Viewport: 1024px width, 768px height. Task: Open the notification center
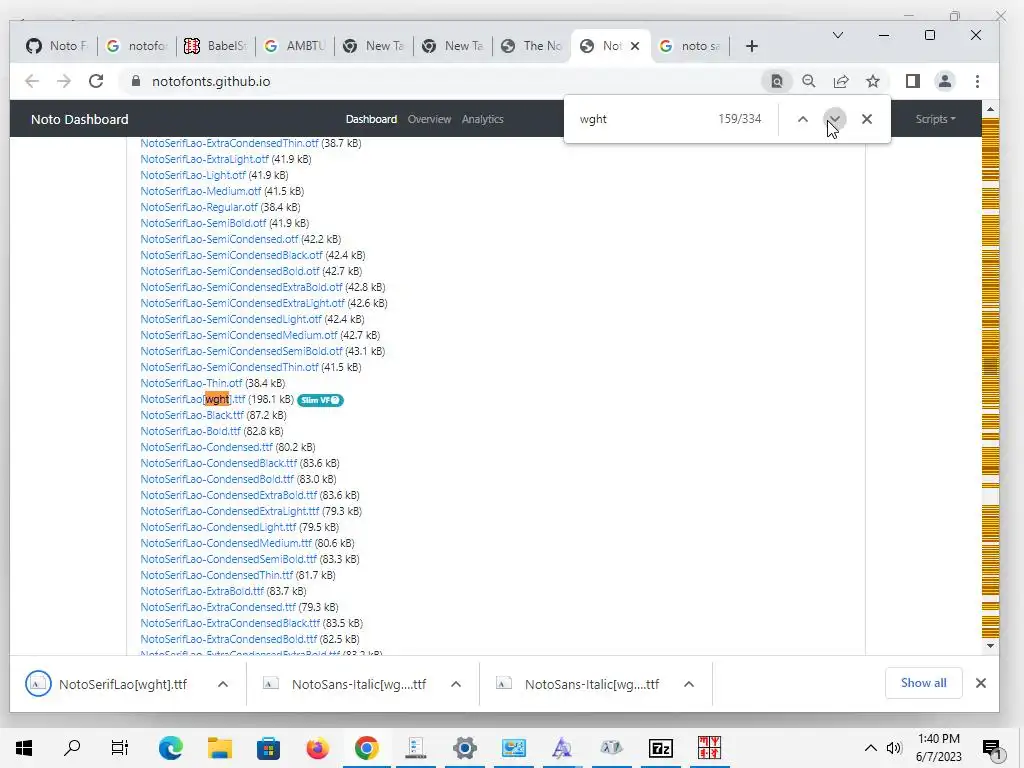pyautogui.click(x=991, y=748)
